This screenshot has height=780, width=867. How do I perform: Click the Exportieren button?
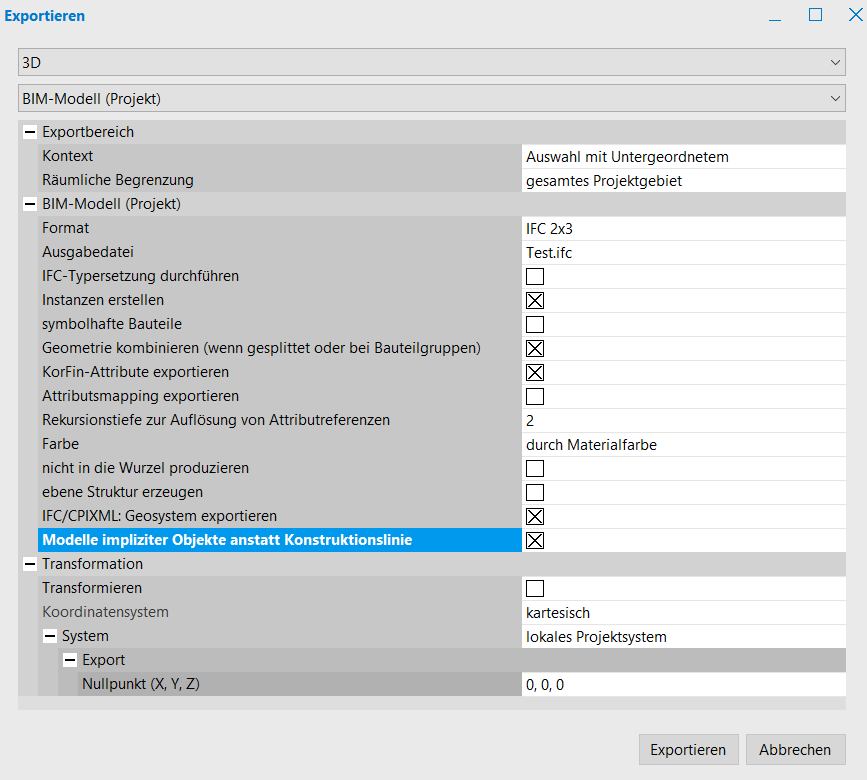click(x=688, y=750)
